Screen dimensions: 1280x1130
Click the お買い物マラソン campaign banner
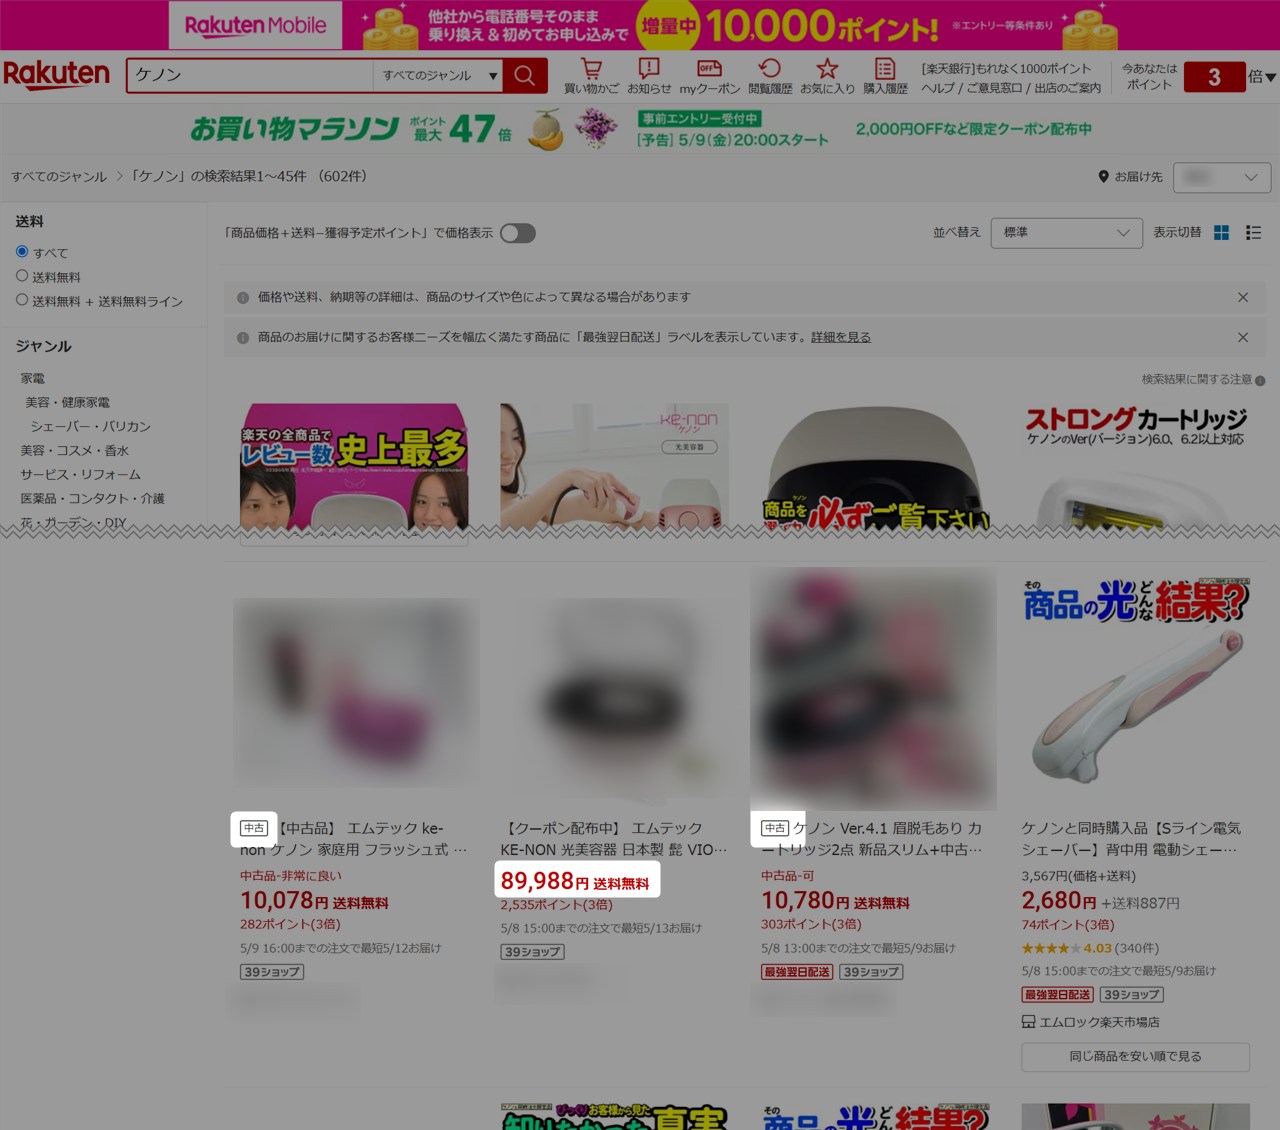tap(640, 129)
